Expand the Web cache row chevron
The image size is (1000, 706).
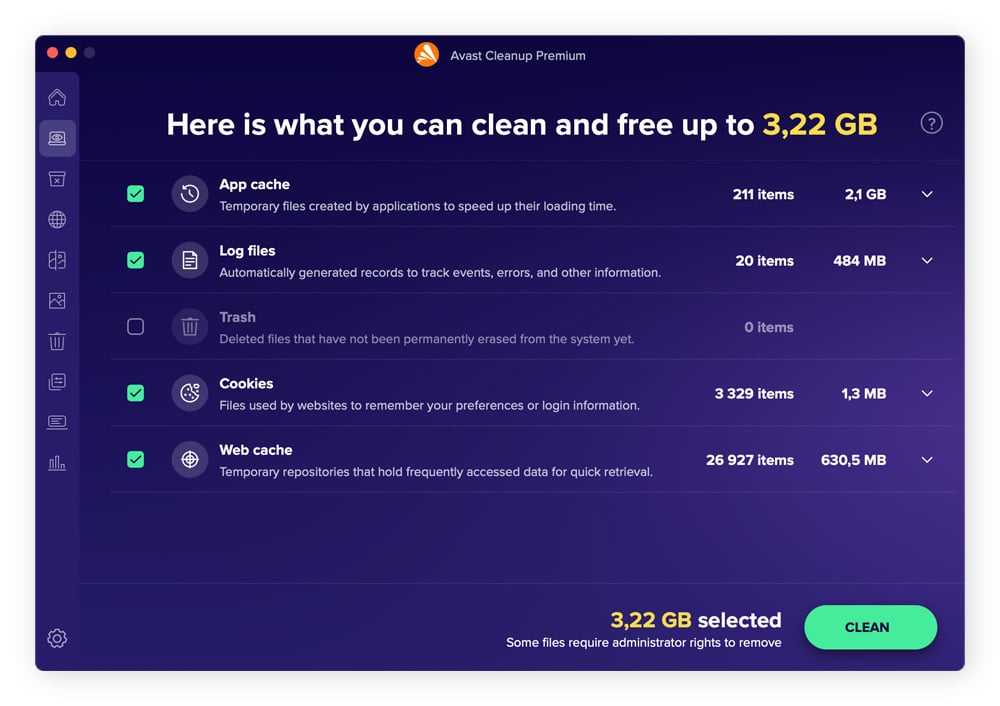(927, 460)
